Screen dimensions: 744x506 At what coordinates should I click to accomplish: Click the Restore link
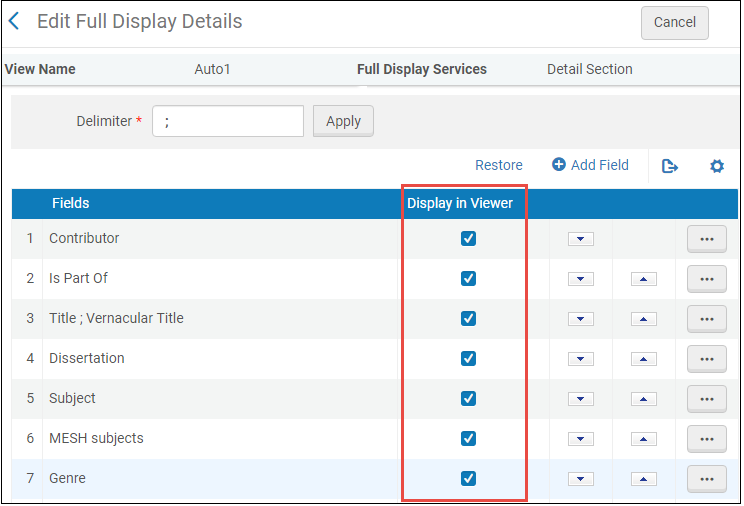pos(498,166)
